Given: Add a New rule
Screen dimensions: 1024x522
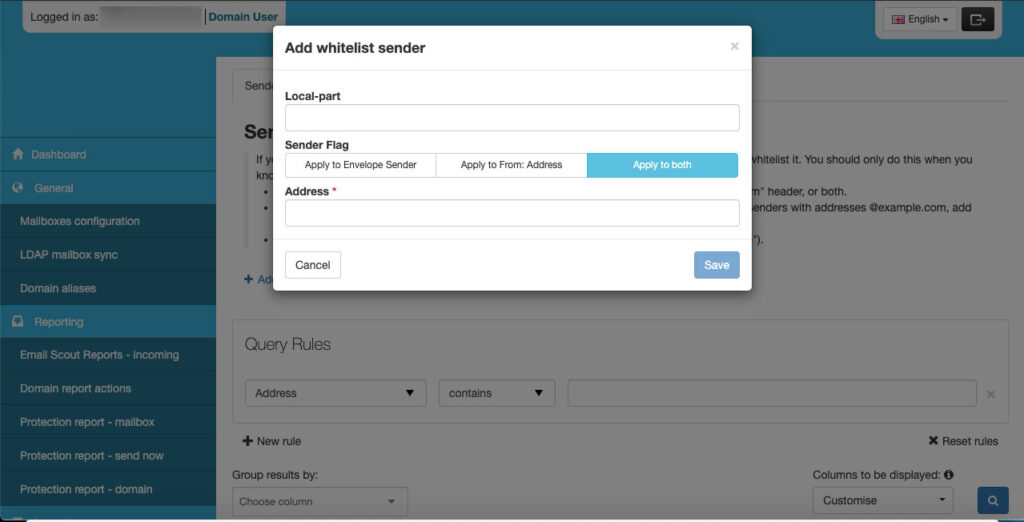Looking at the screenshot, I should pyautogui.click(x=272, y=441).
